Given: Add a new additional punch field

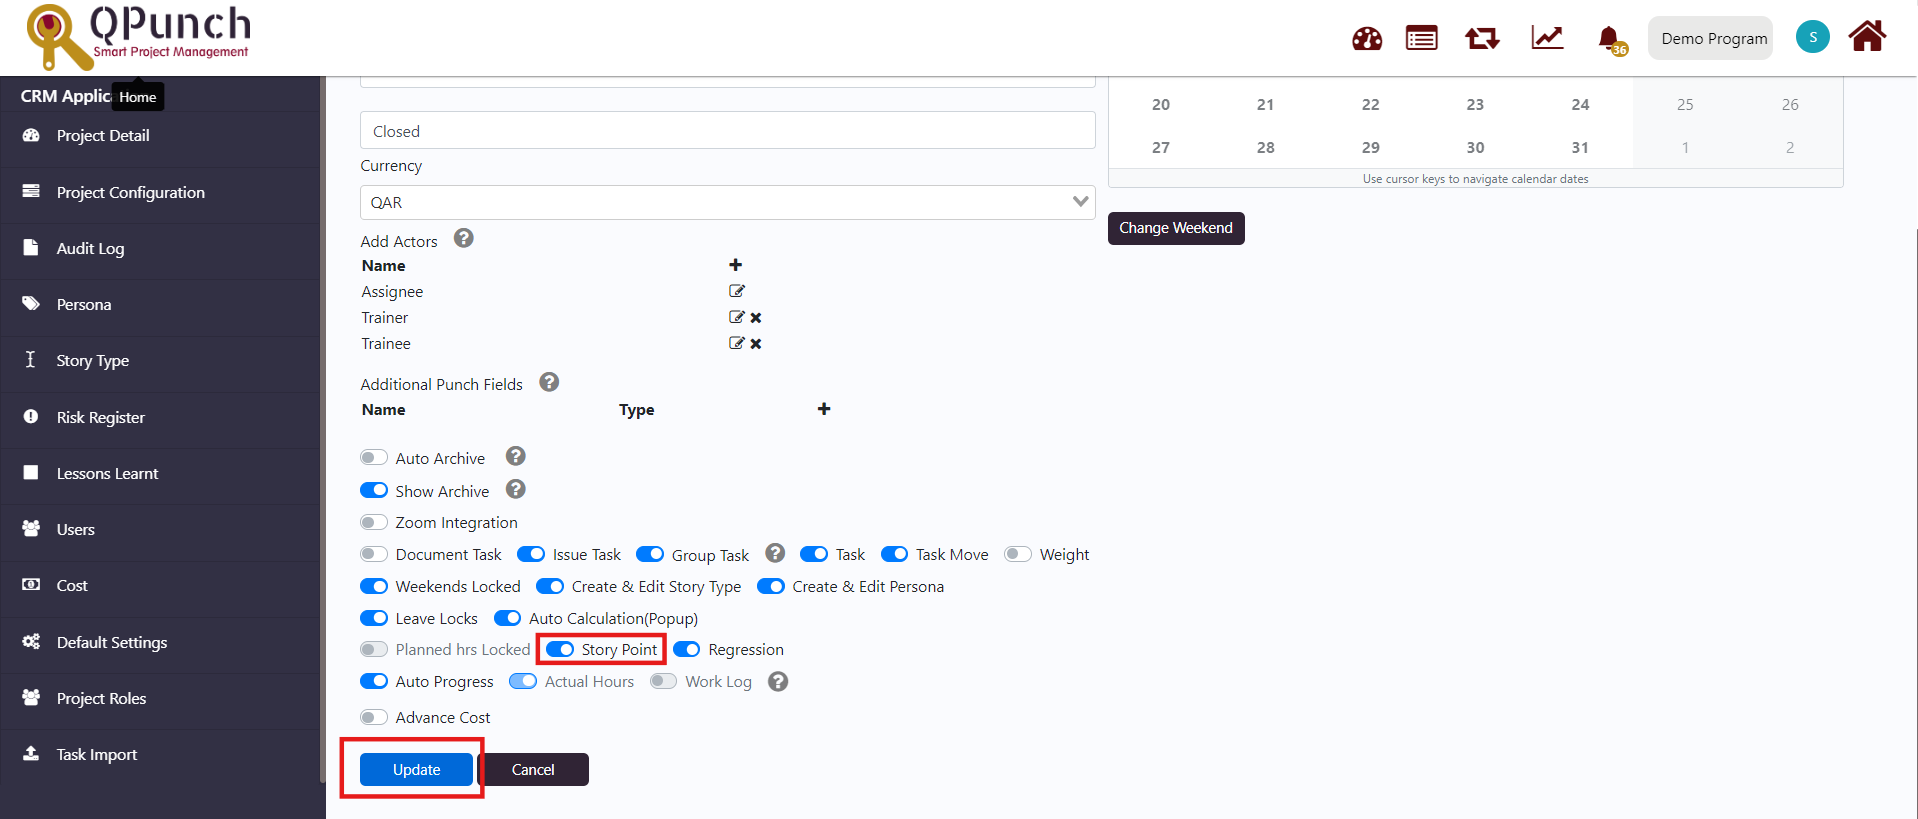Looking at the screenshot, I should tap(824, 409).
